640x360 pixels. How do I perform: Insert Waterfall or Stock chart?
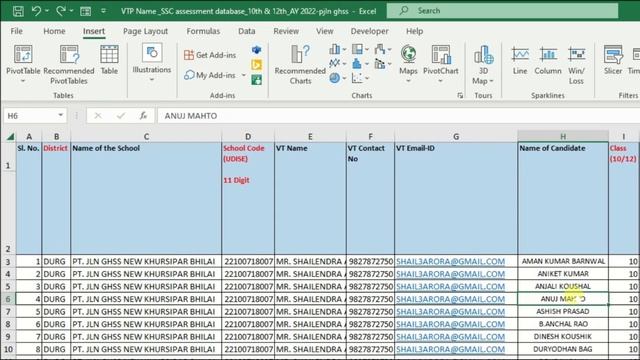[383, 49]
